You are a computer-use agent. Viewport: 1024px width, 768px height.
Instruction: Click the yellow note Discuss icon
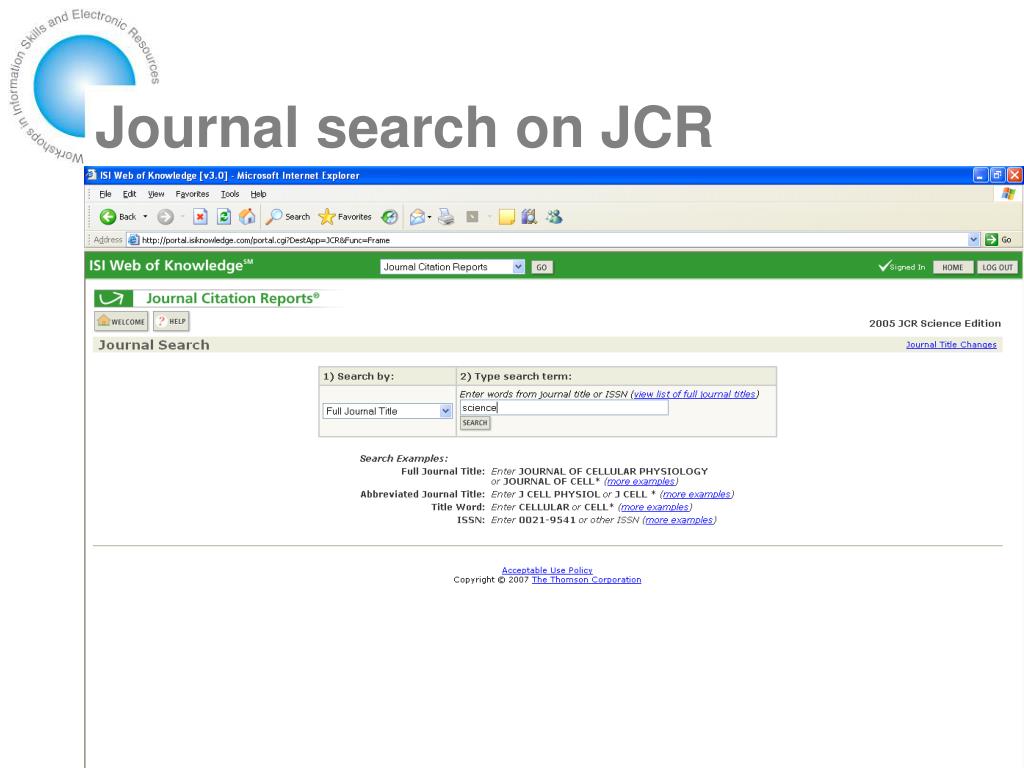(507, 217)
